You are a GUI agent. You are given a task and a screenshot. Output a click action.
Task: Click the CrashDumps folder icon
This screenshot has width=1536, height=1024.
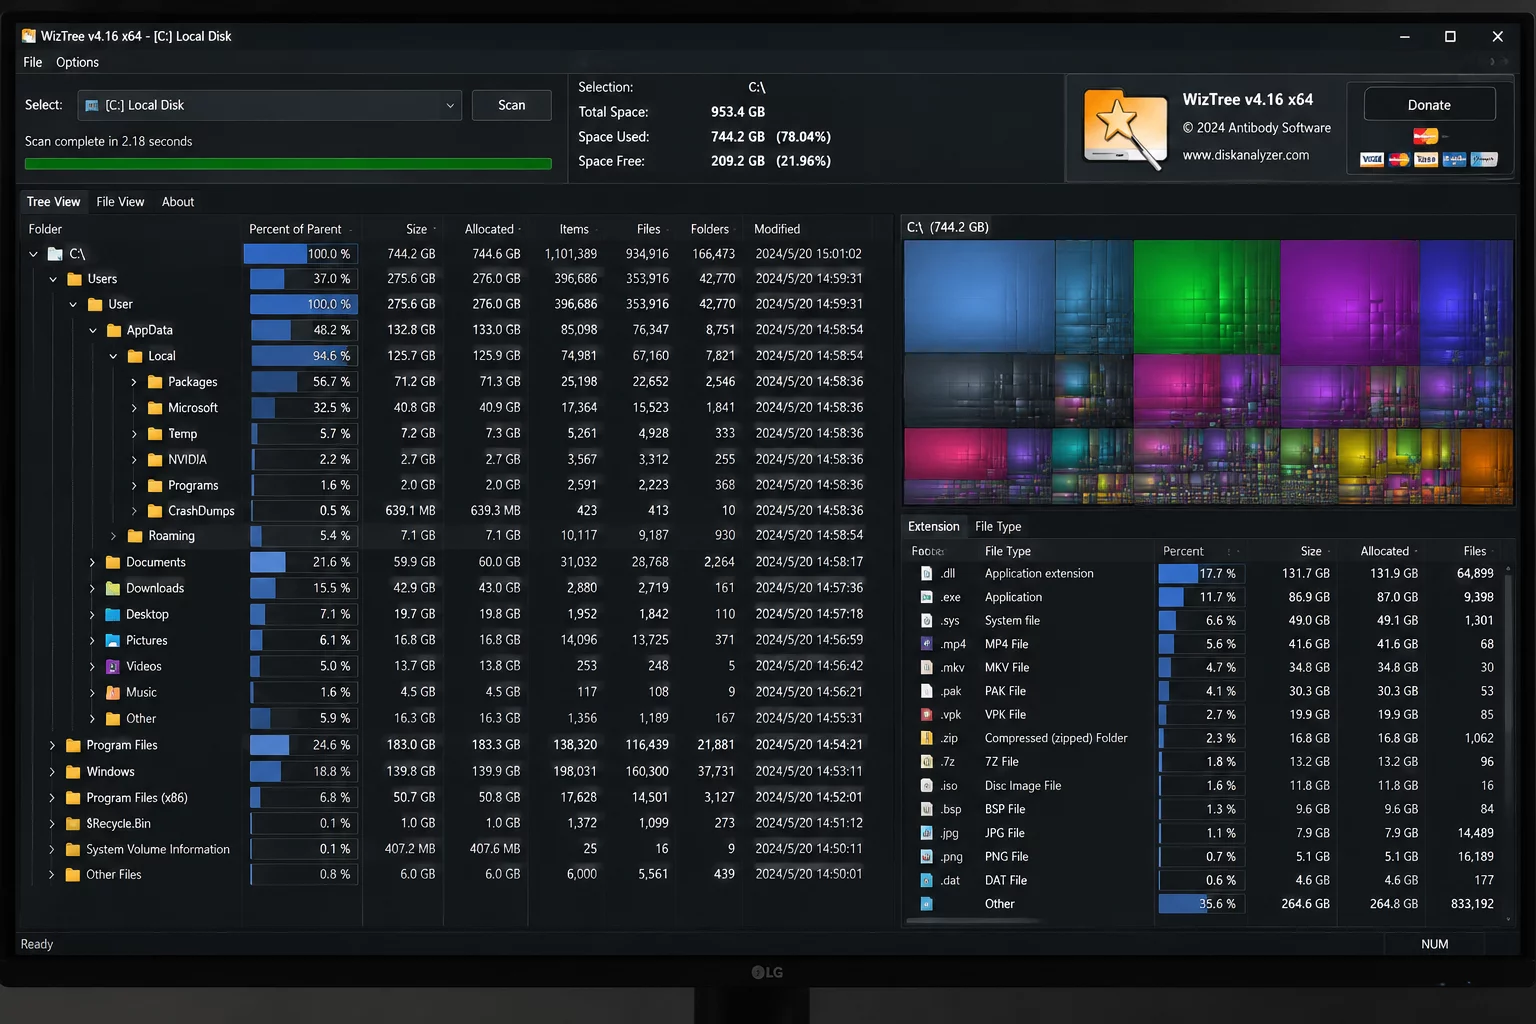pyautogui.click(x=155, y=511)
